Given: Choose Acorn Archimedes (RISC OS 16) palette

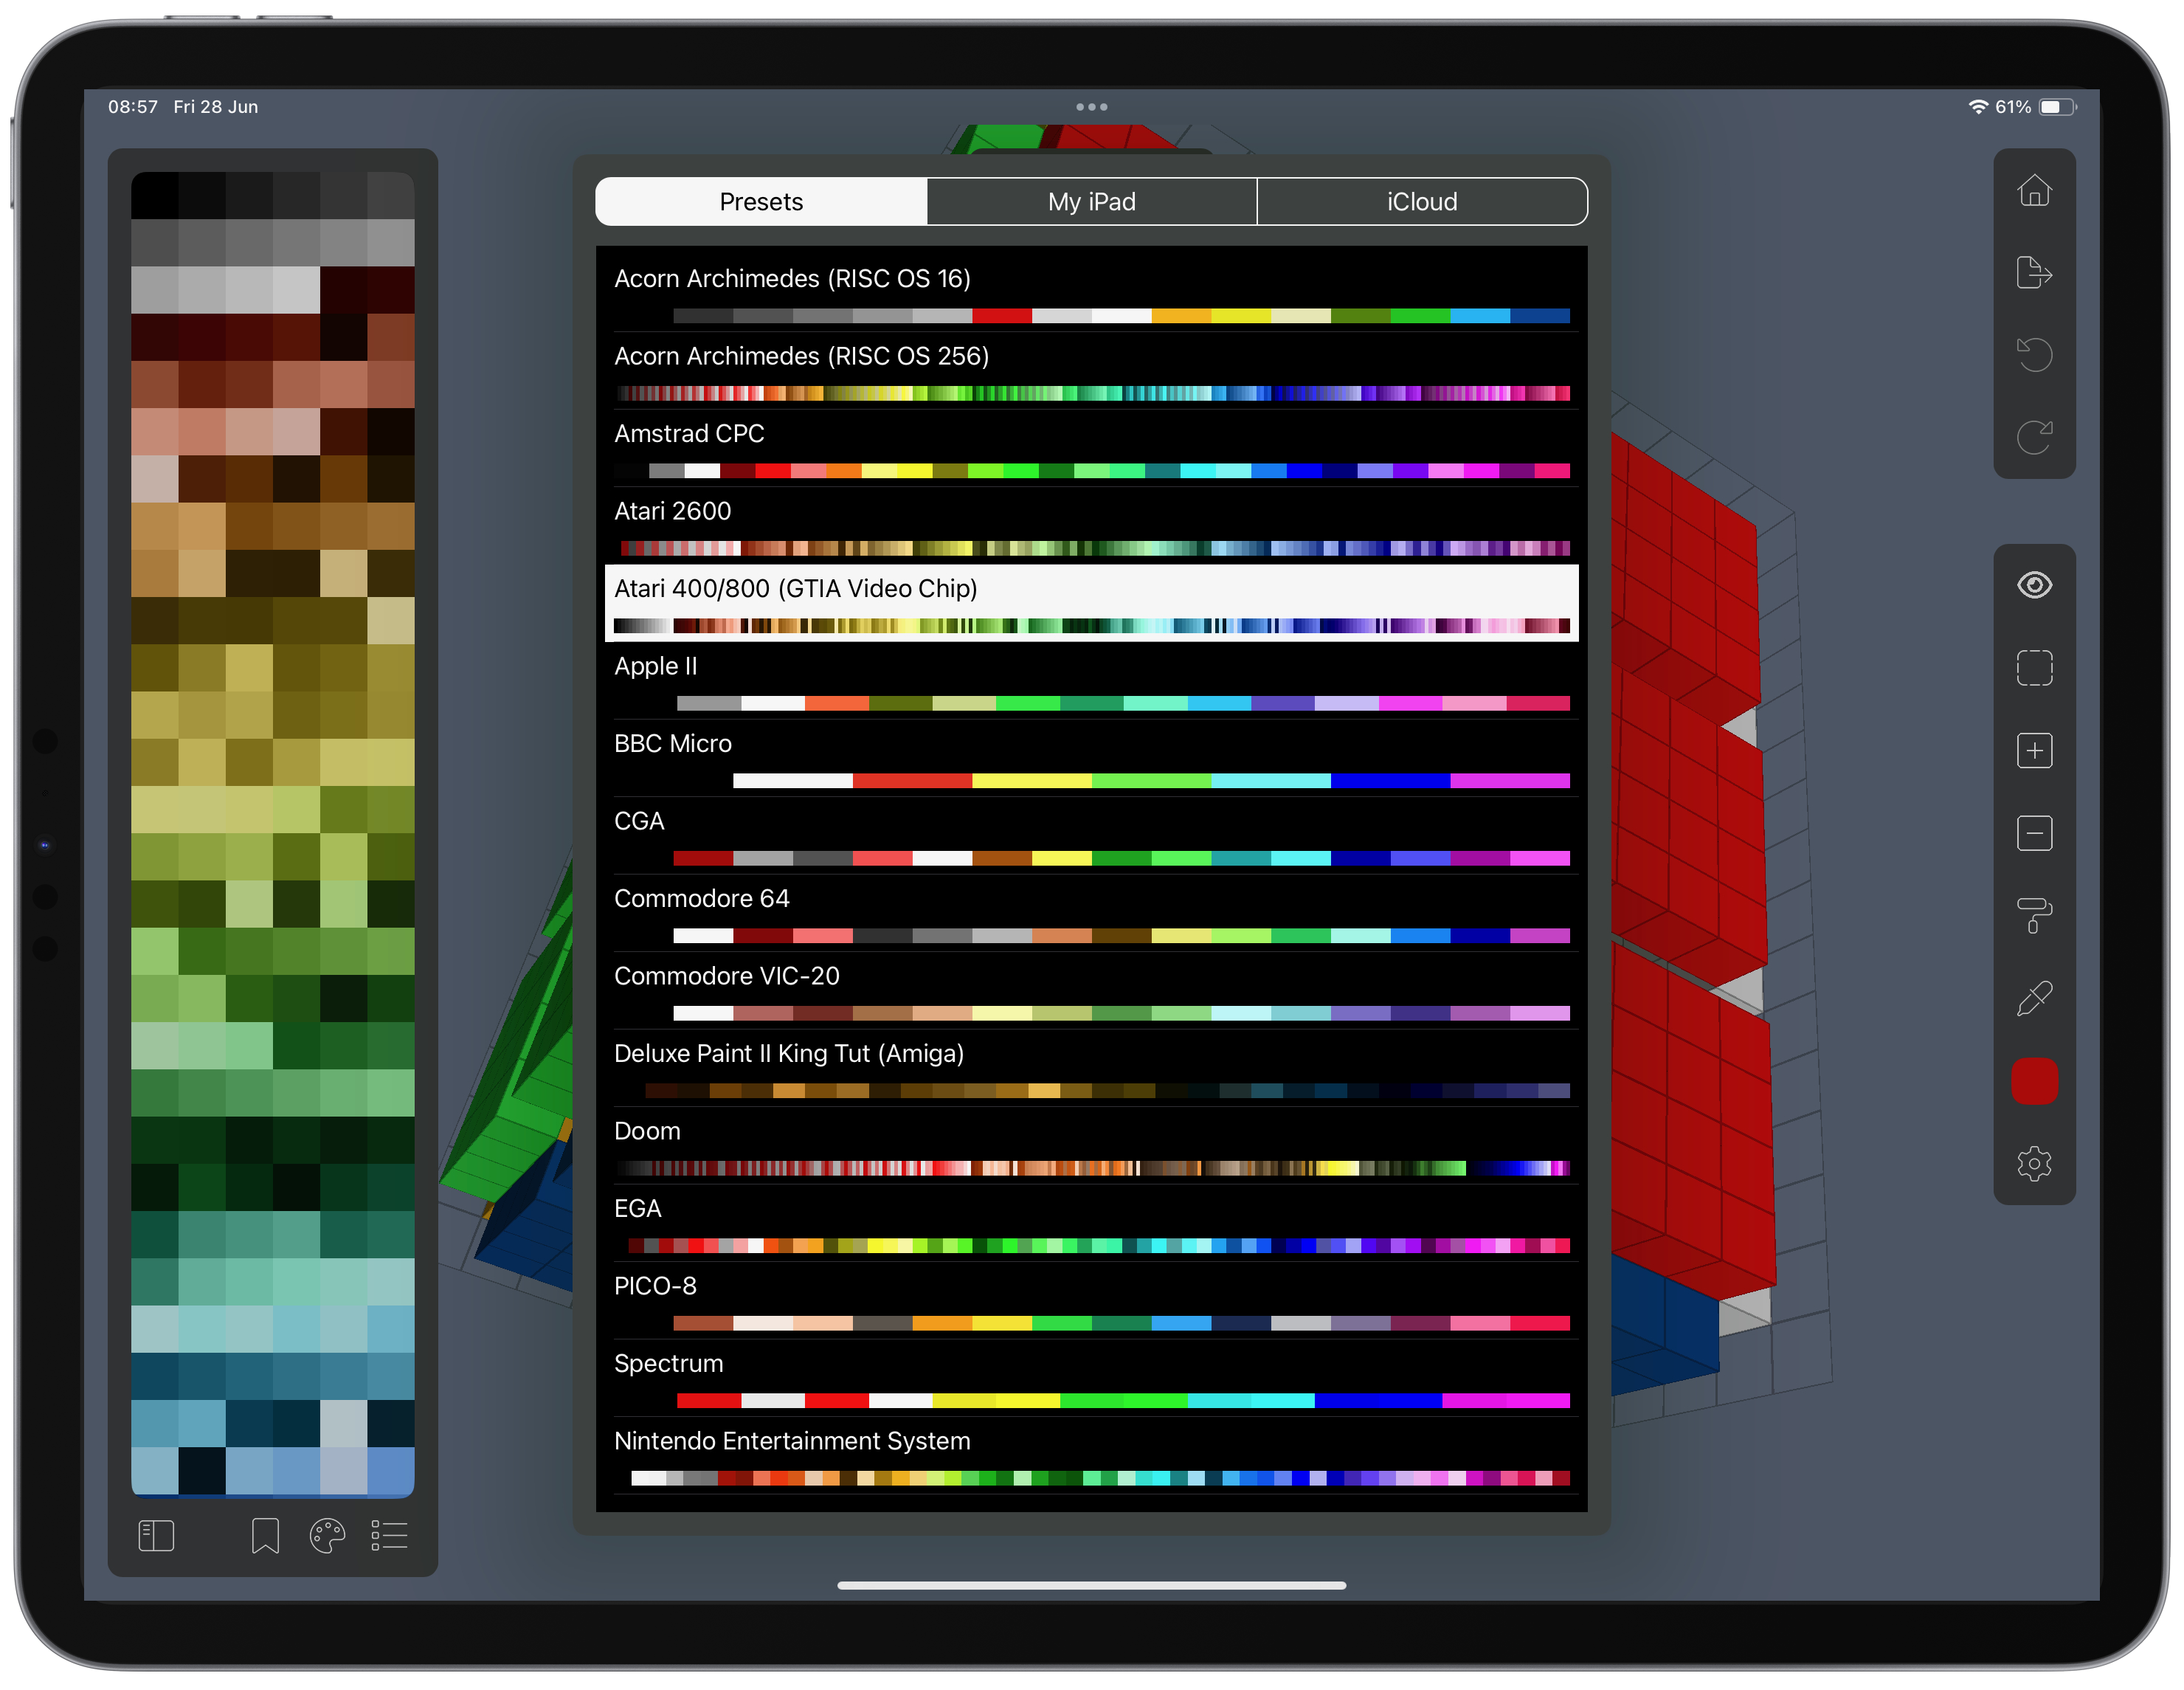Looking at the screenshot, I should click(x=1091, y=293).
